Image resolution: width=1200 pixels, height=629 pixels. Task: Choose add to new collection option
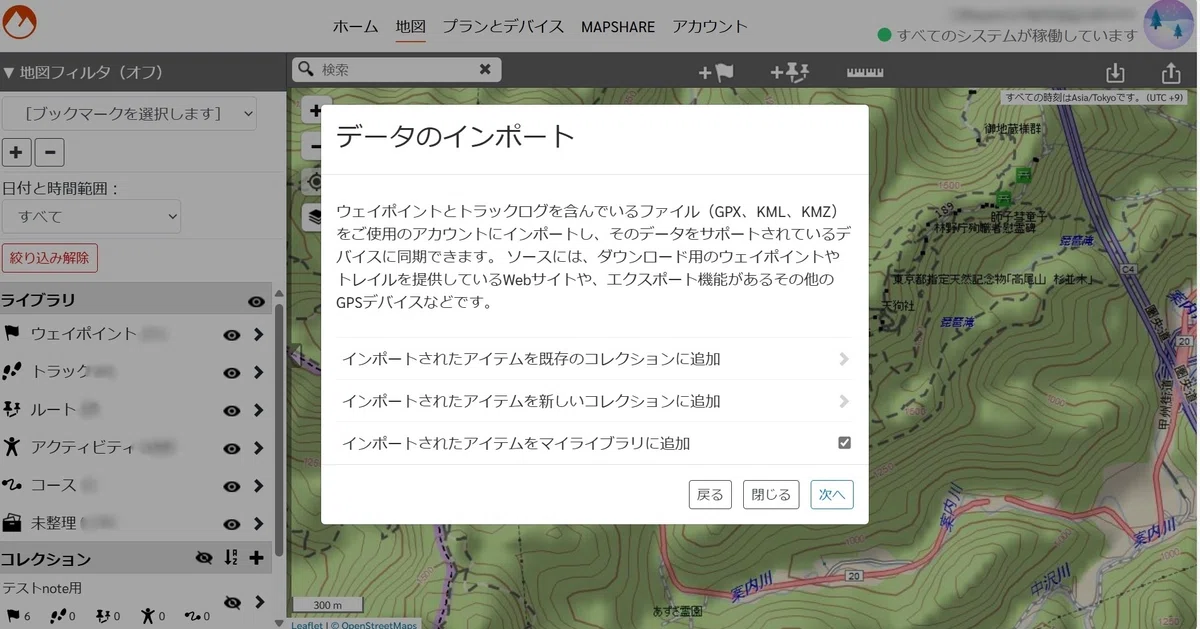click(x=594, y=401)
